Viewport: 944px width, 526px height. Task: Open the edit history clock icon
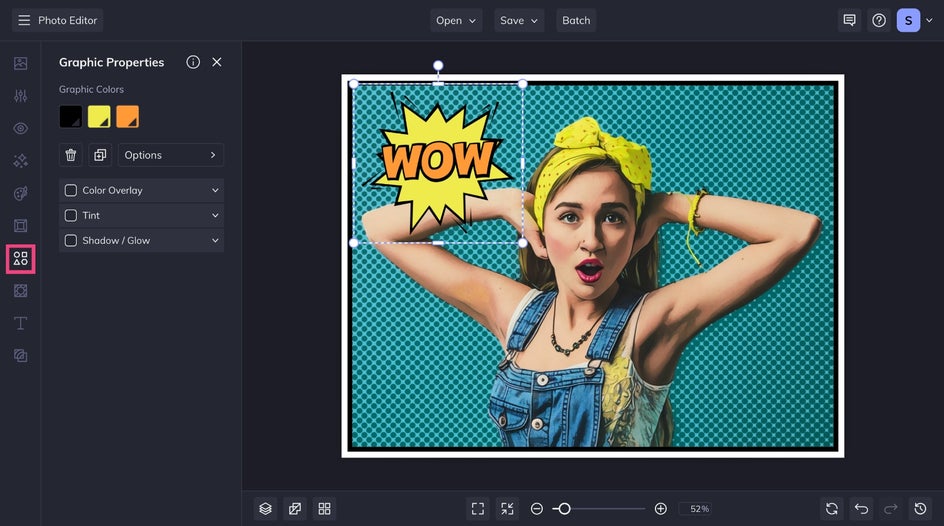pyautogui.click(x=921, y=509)
